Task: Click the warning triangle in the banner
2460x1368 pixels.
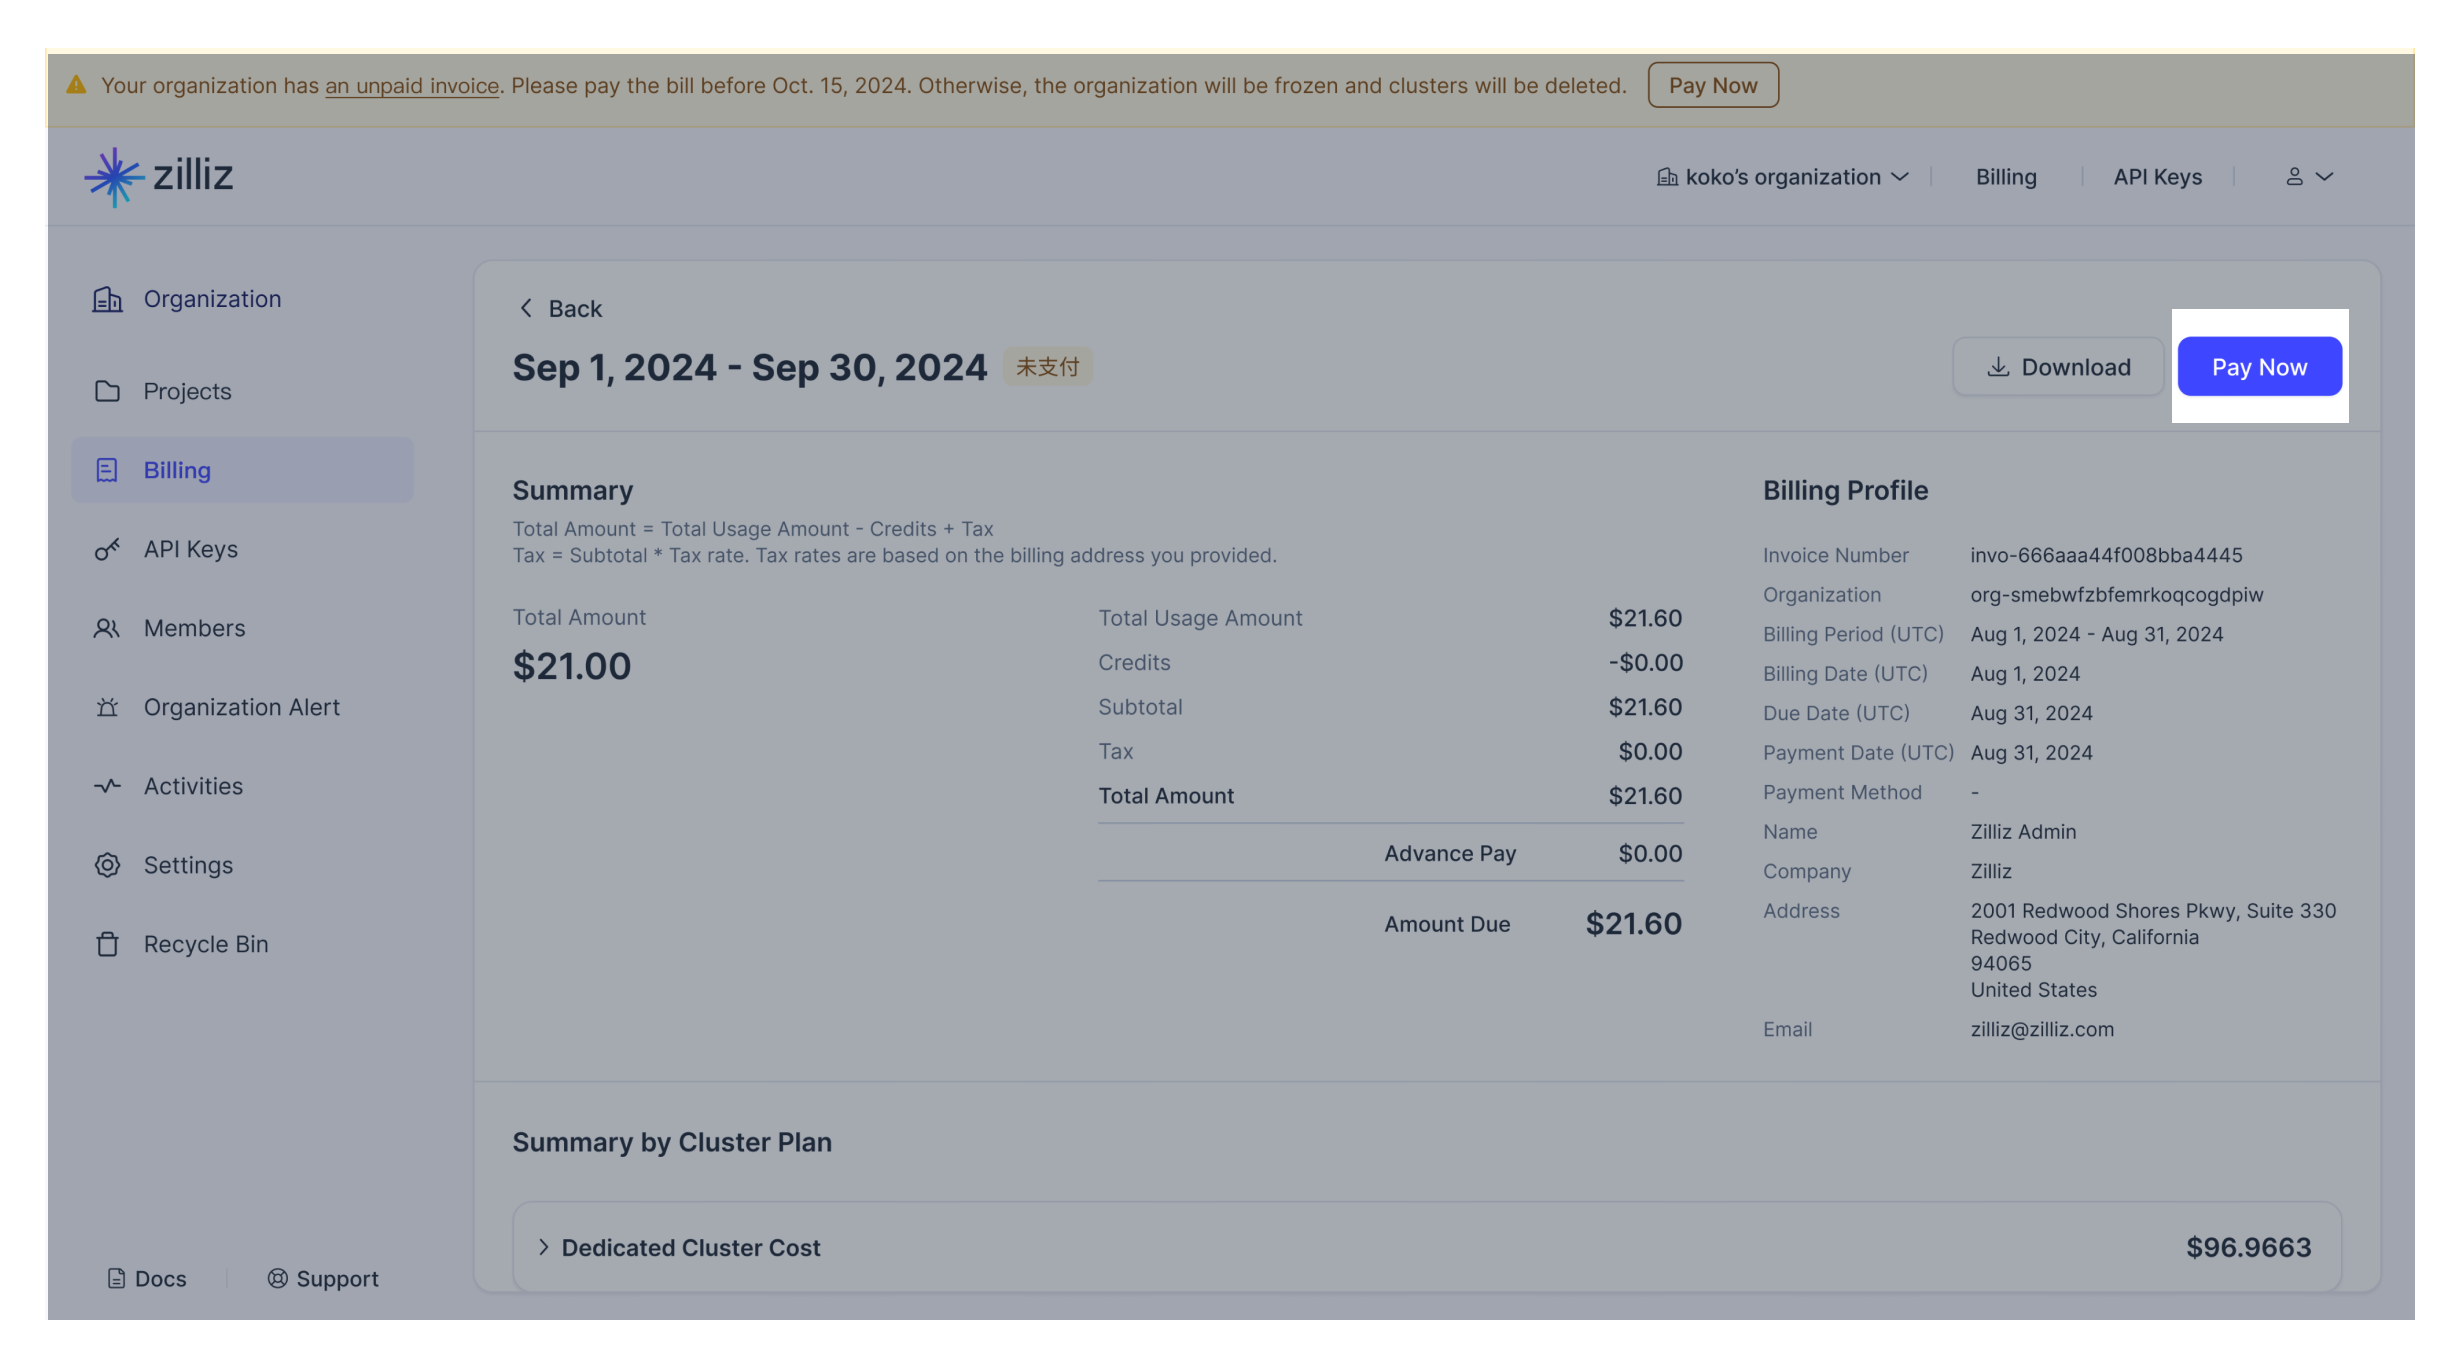Action: (78, 85)
